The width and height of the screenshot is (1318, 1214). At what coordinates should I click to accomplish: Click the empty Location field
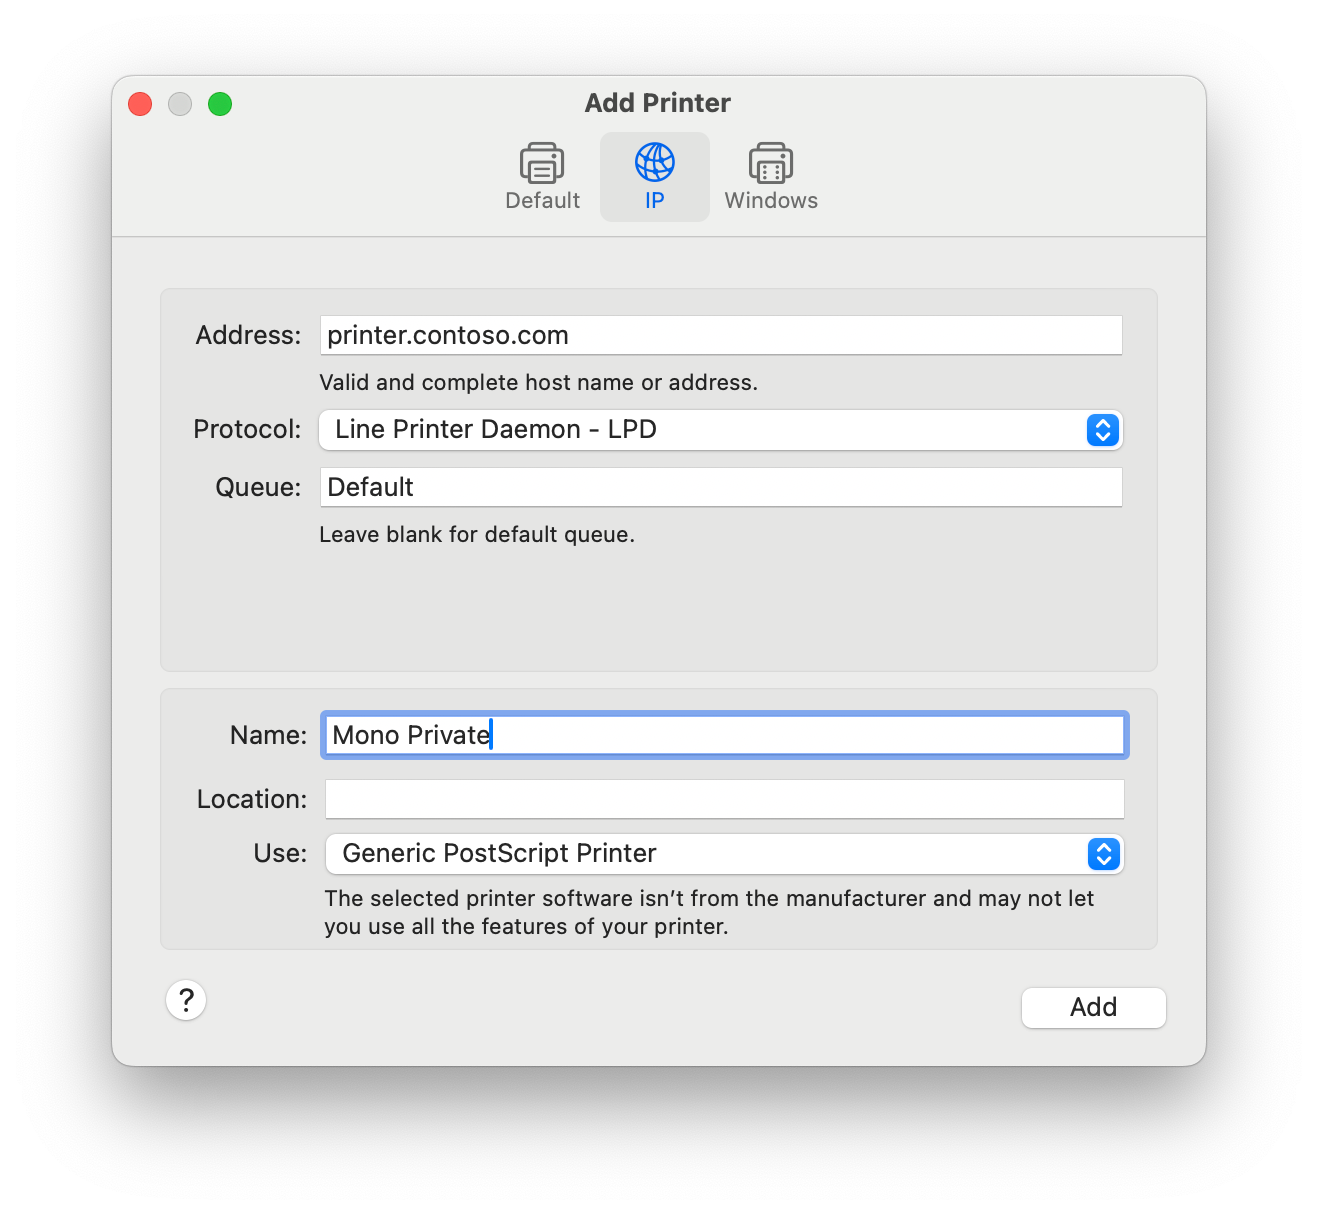pos(724,799)
